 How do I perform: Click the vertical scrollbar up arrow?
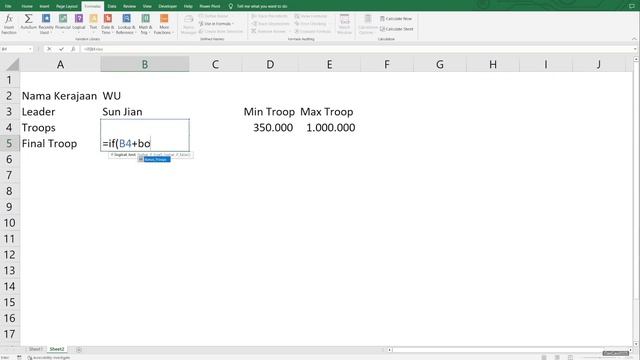pyautogui.click(x=636, y=59)
